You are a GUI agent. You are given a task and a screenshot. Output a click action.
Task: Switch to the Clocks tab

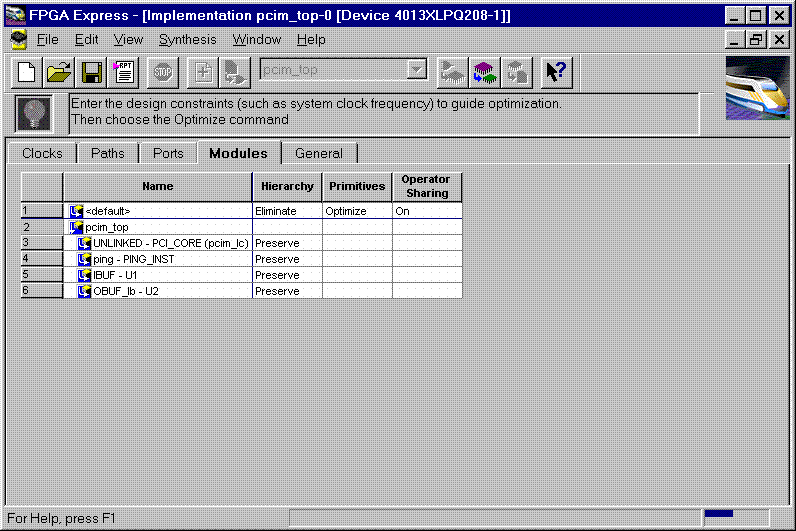click(42, 153)
